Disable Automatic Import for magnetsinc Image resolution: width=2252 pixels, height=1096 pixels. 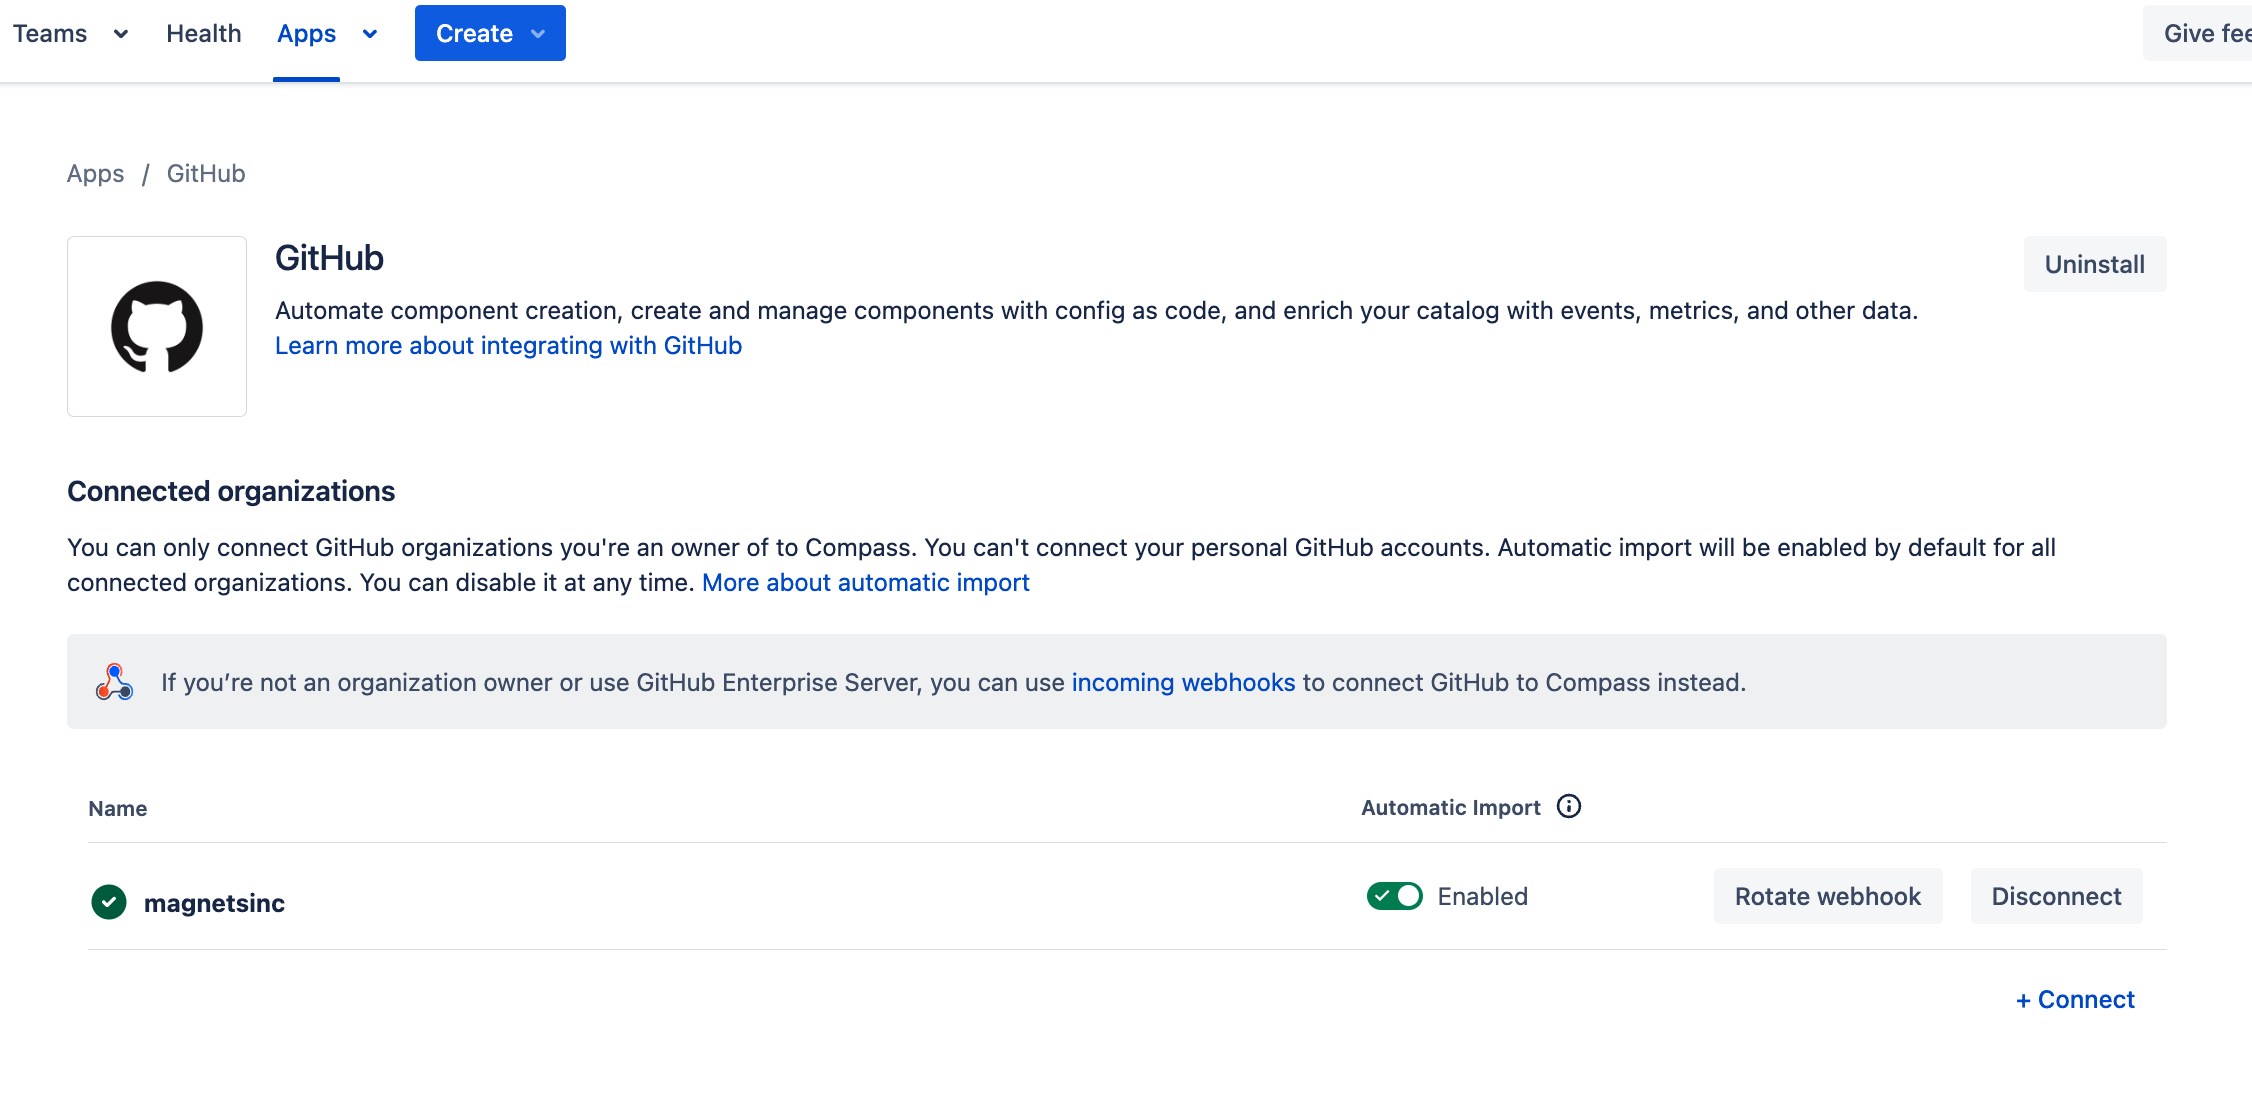[x=1394, y=896]
